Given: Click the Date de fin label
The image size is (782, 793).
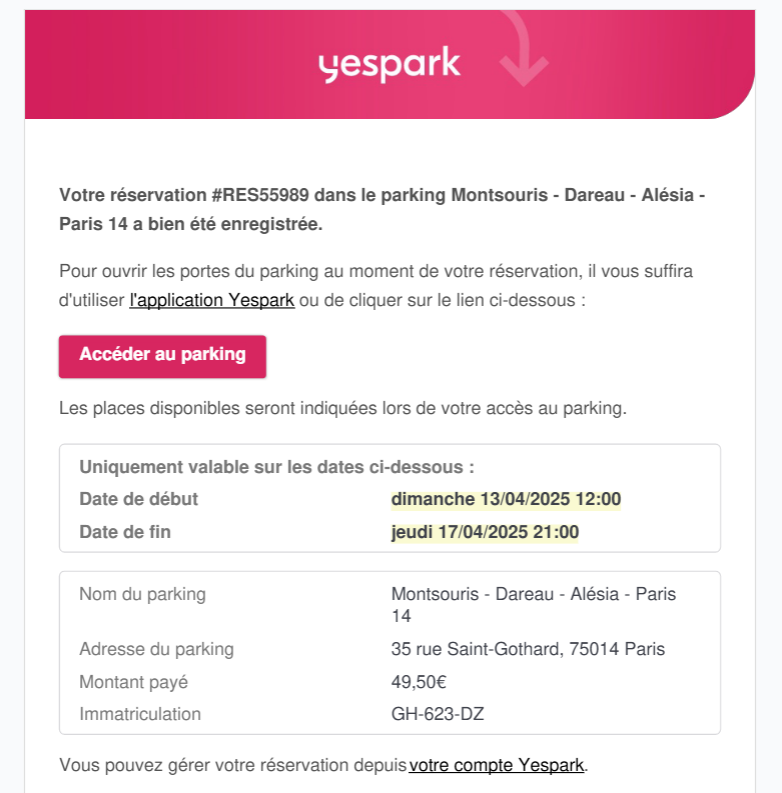Looking at the screenshot, I should [125, 532].
